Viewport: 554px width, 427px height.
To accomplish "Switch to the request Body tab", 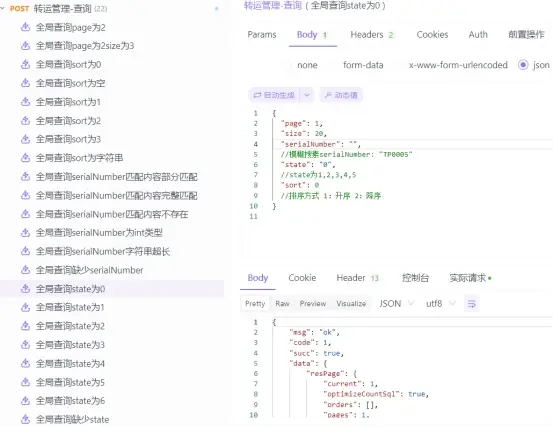I will [x=312, y=35].
